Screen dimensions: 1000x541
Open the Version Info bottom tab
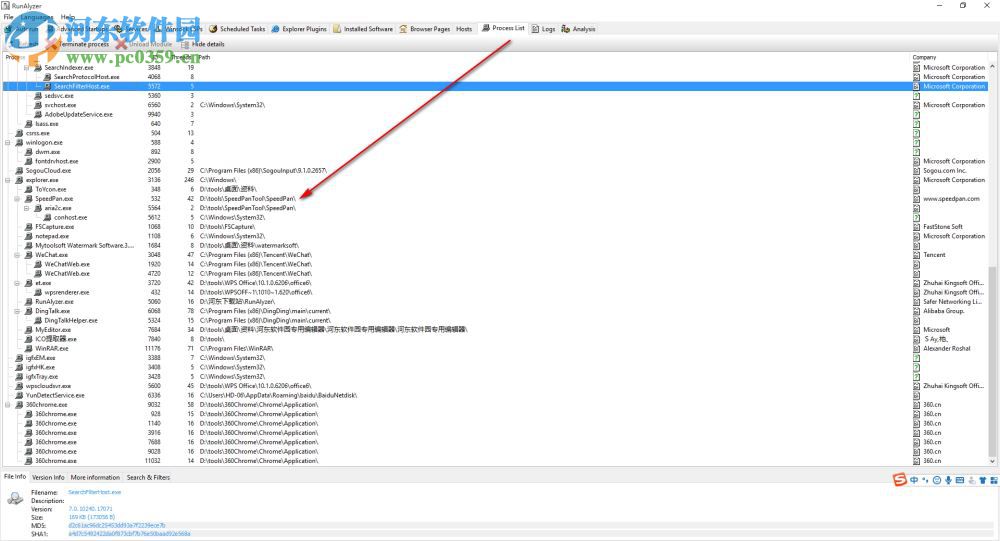[x=48, y=477]
